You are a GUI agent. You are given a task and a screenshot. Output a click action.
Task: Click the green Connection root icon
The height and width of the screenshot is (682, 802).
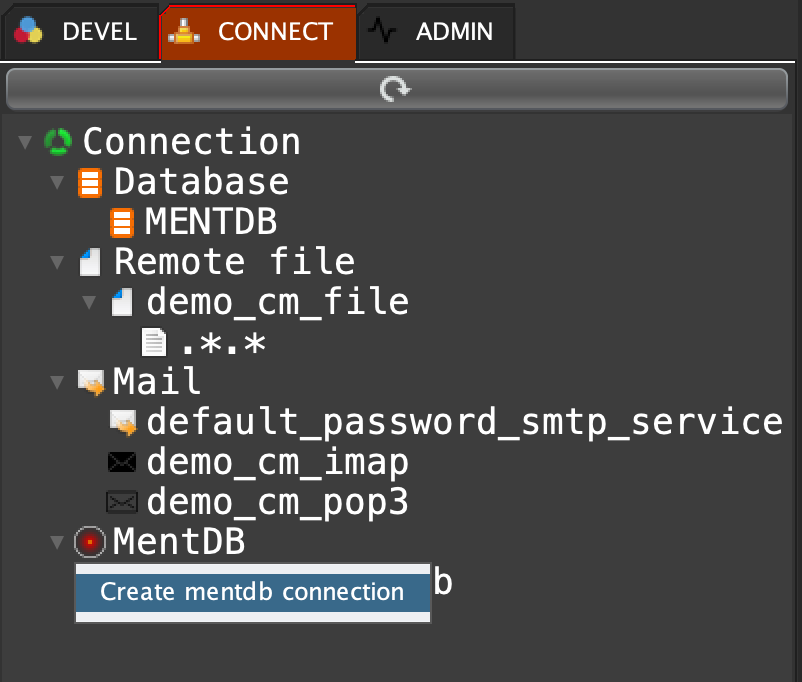(x=58, y=142)
